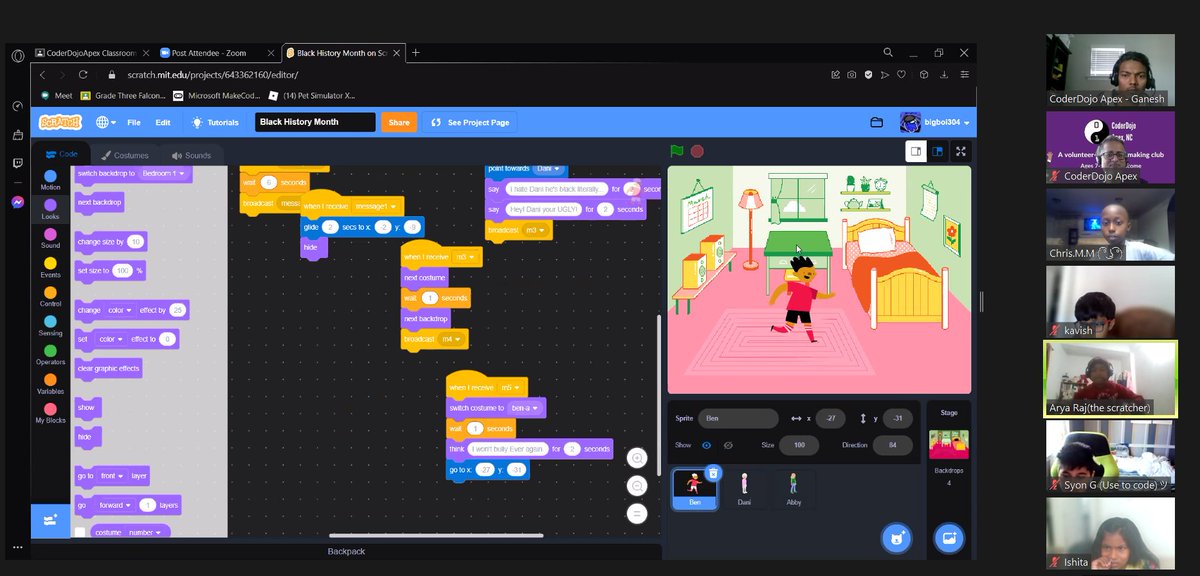The width and height of the screenshot is (1200, 576).
Task: Click the sprite Size field
Action: pyautogui.click(x=798, y=445)
